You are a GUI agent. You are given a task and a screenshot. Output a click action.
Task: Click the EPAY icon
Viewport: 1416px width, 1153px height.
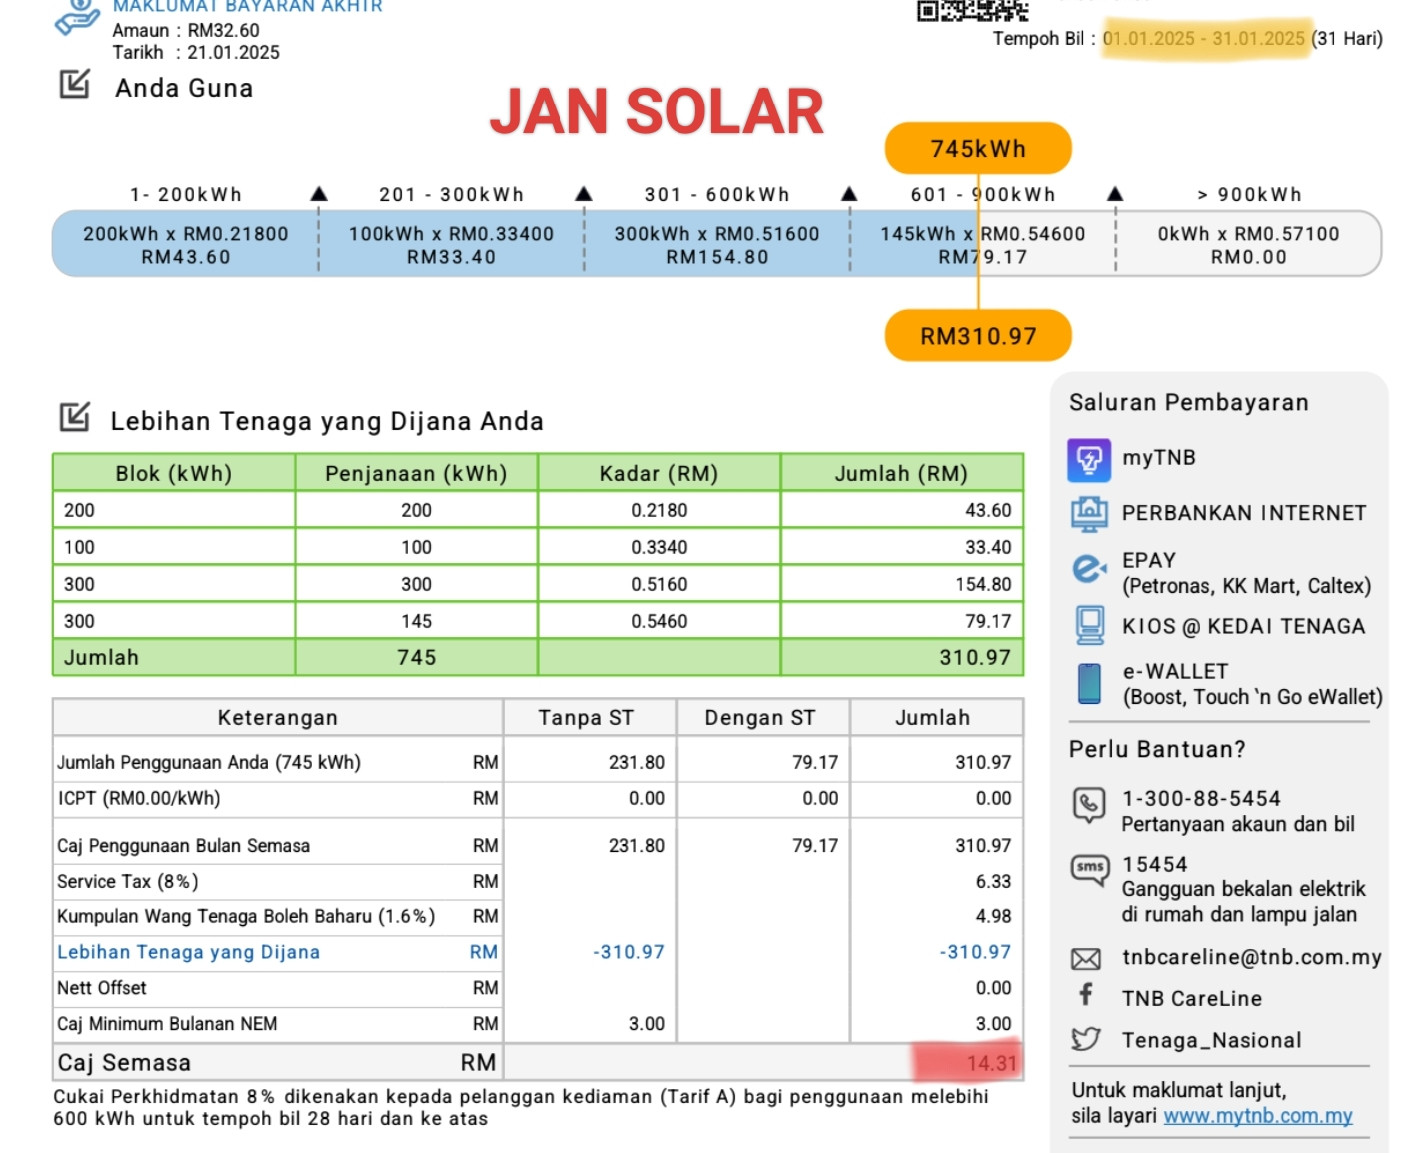pos(1088,569)
